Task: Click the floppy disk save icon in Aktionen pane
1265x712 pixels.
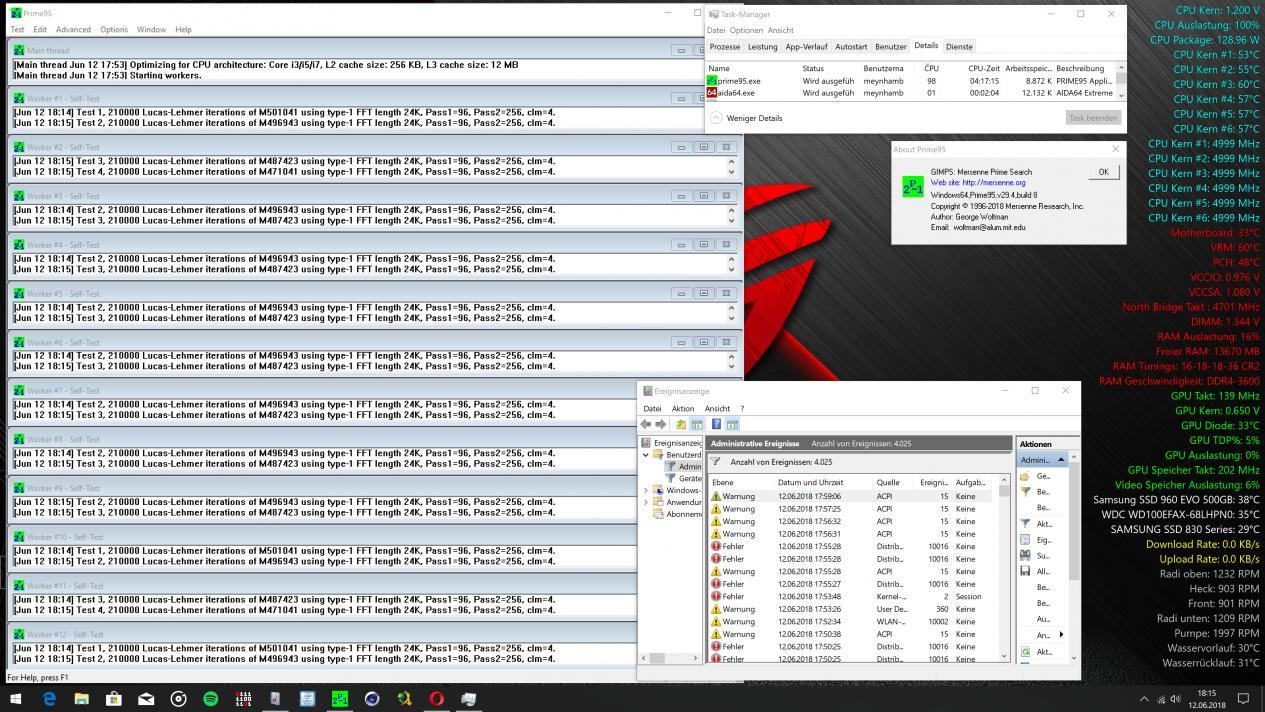Action: (x=1025, y=571)
